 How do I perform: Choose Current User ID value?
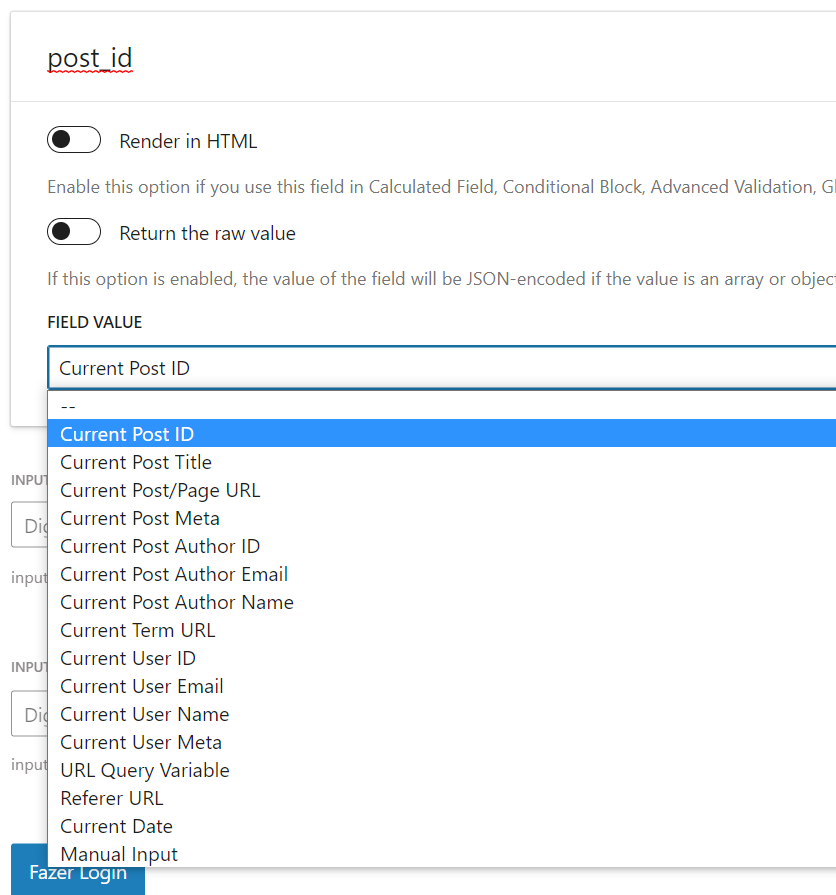point(127,658)
